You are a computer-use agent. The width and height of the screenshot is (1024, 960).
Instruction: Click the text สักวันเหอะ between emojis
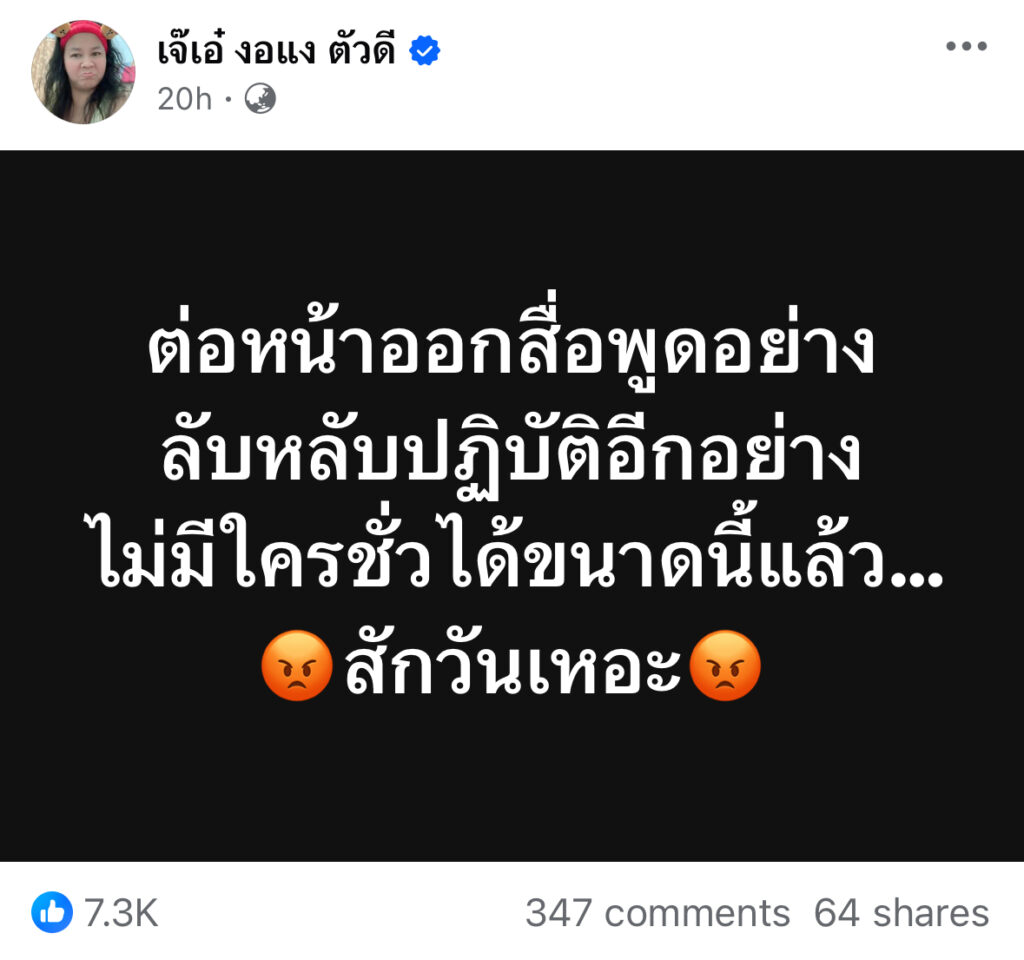click(511, 663)
